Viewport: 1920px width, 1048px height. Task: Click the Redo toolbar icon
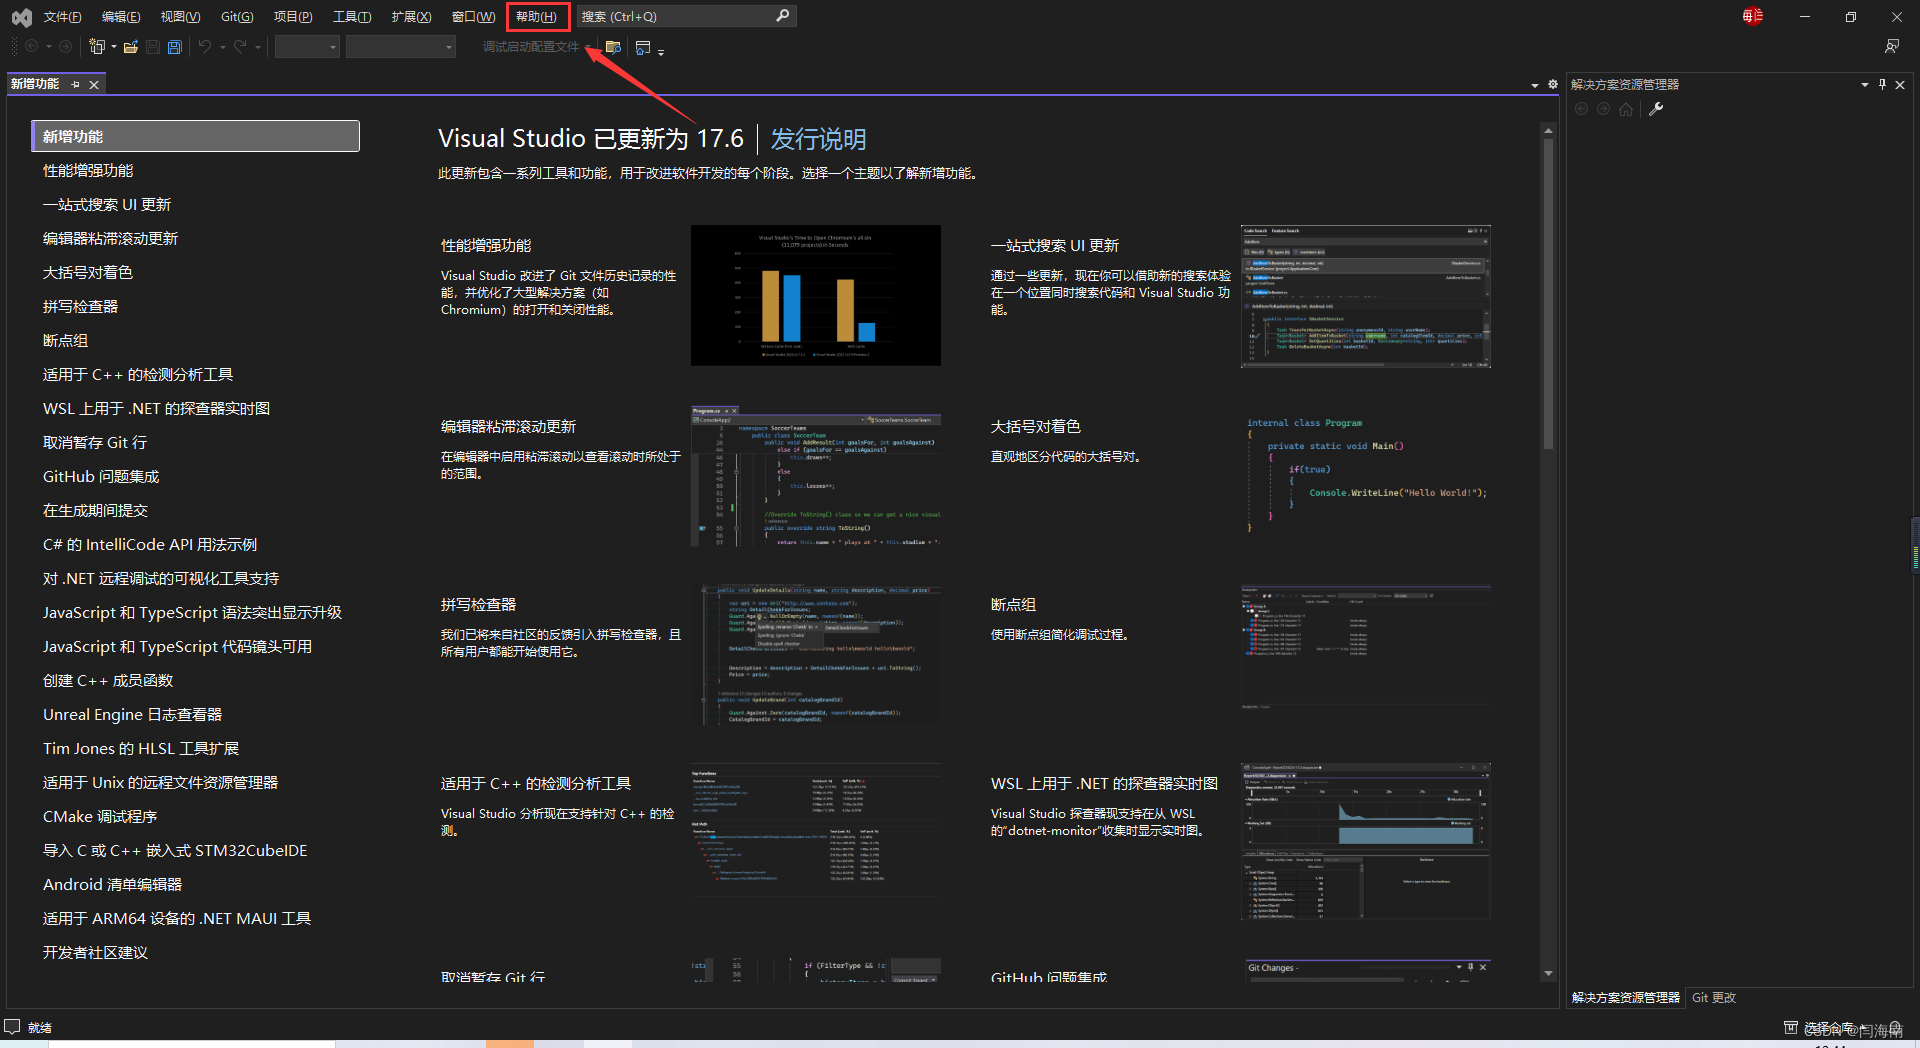click(240, 47)
